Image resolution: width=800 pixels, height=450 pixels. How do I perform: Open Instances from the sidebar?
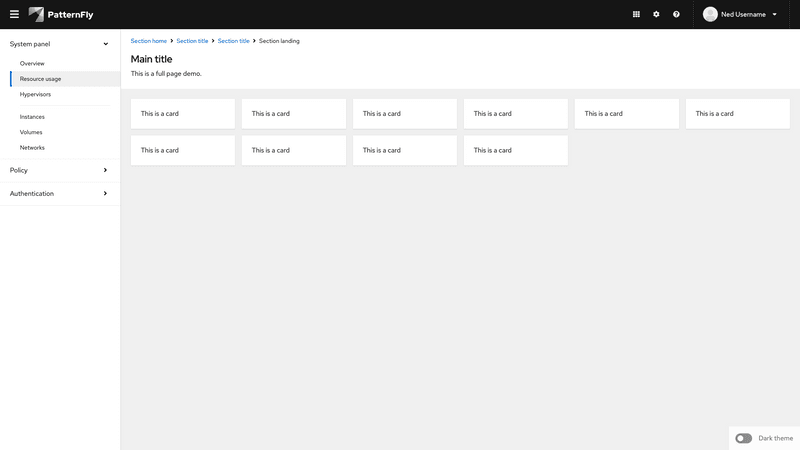pos(32,117)
